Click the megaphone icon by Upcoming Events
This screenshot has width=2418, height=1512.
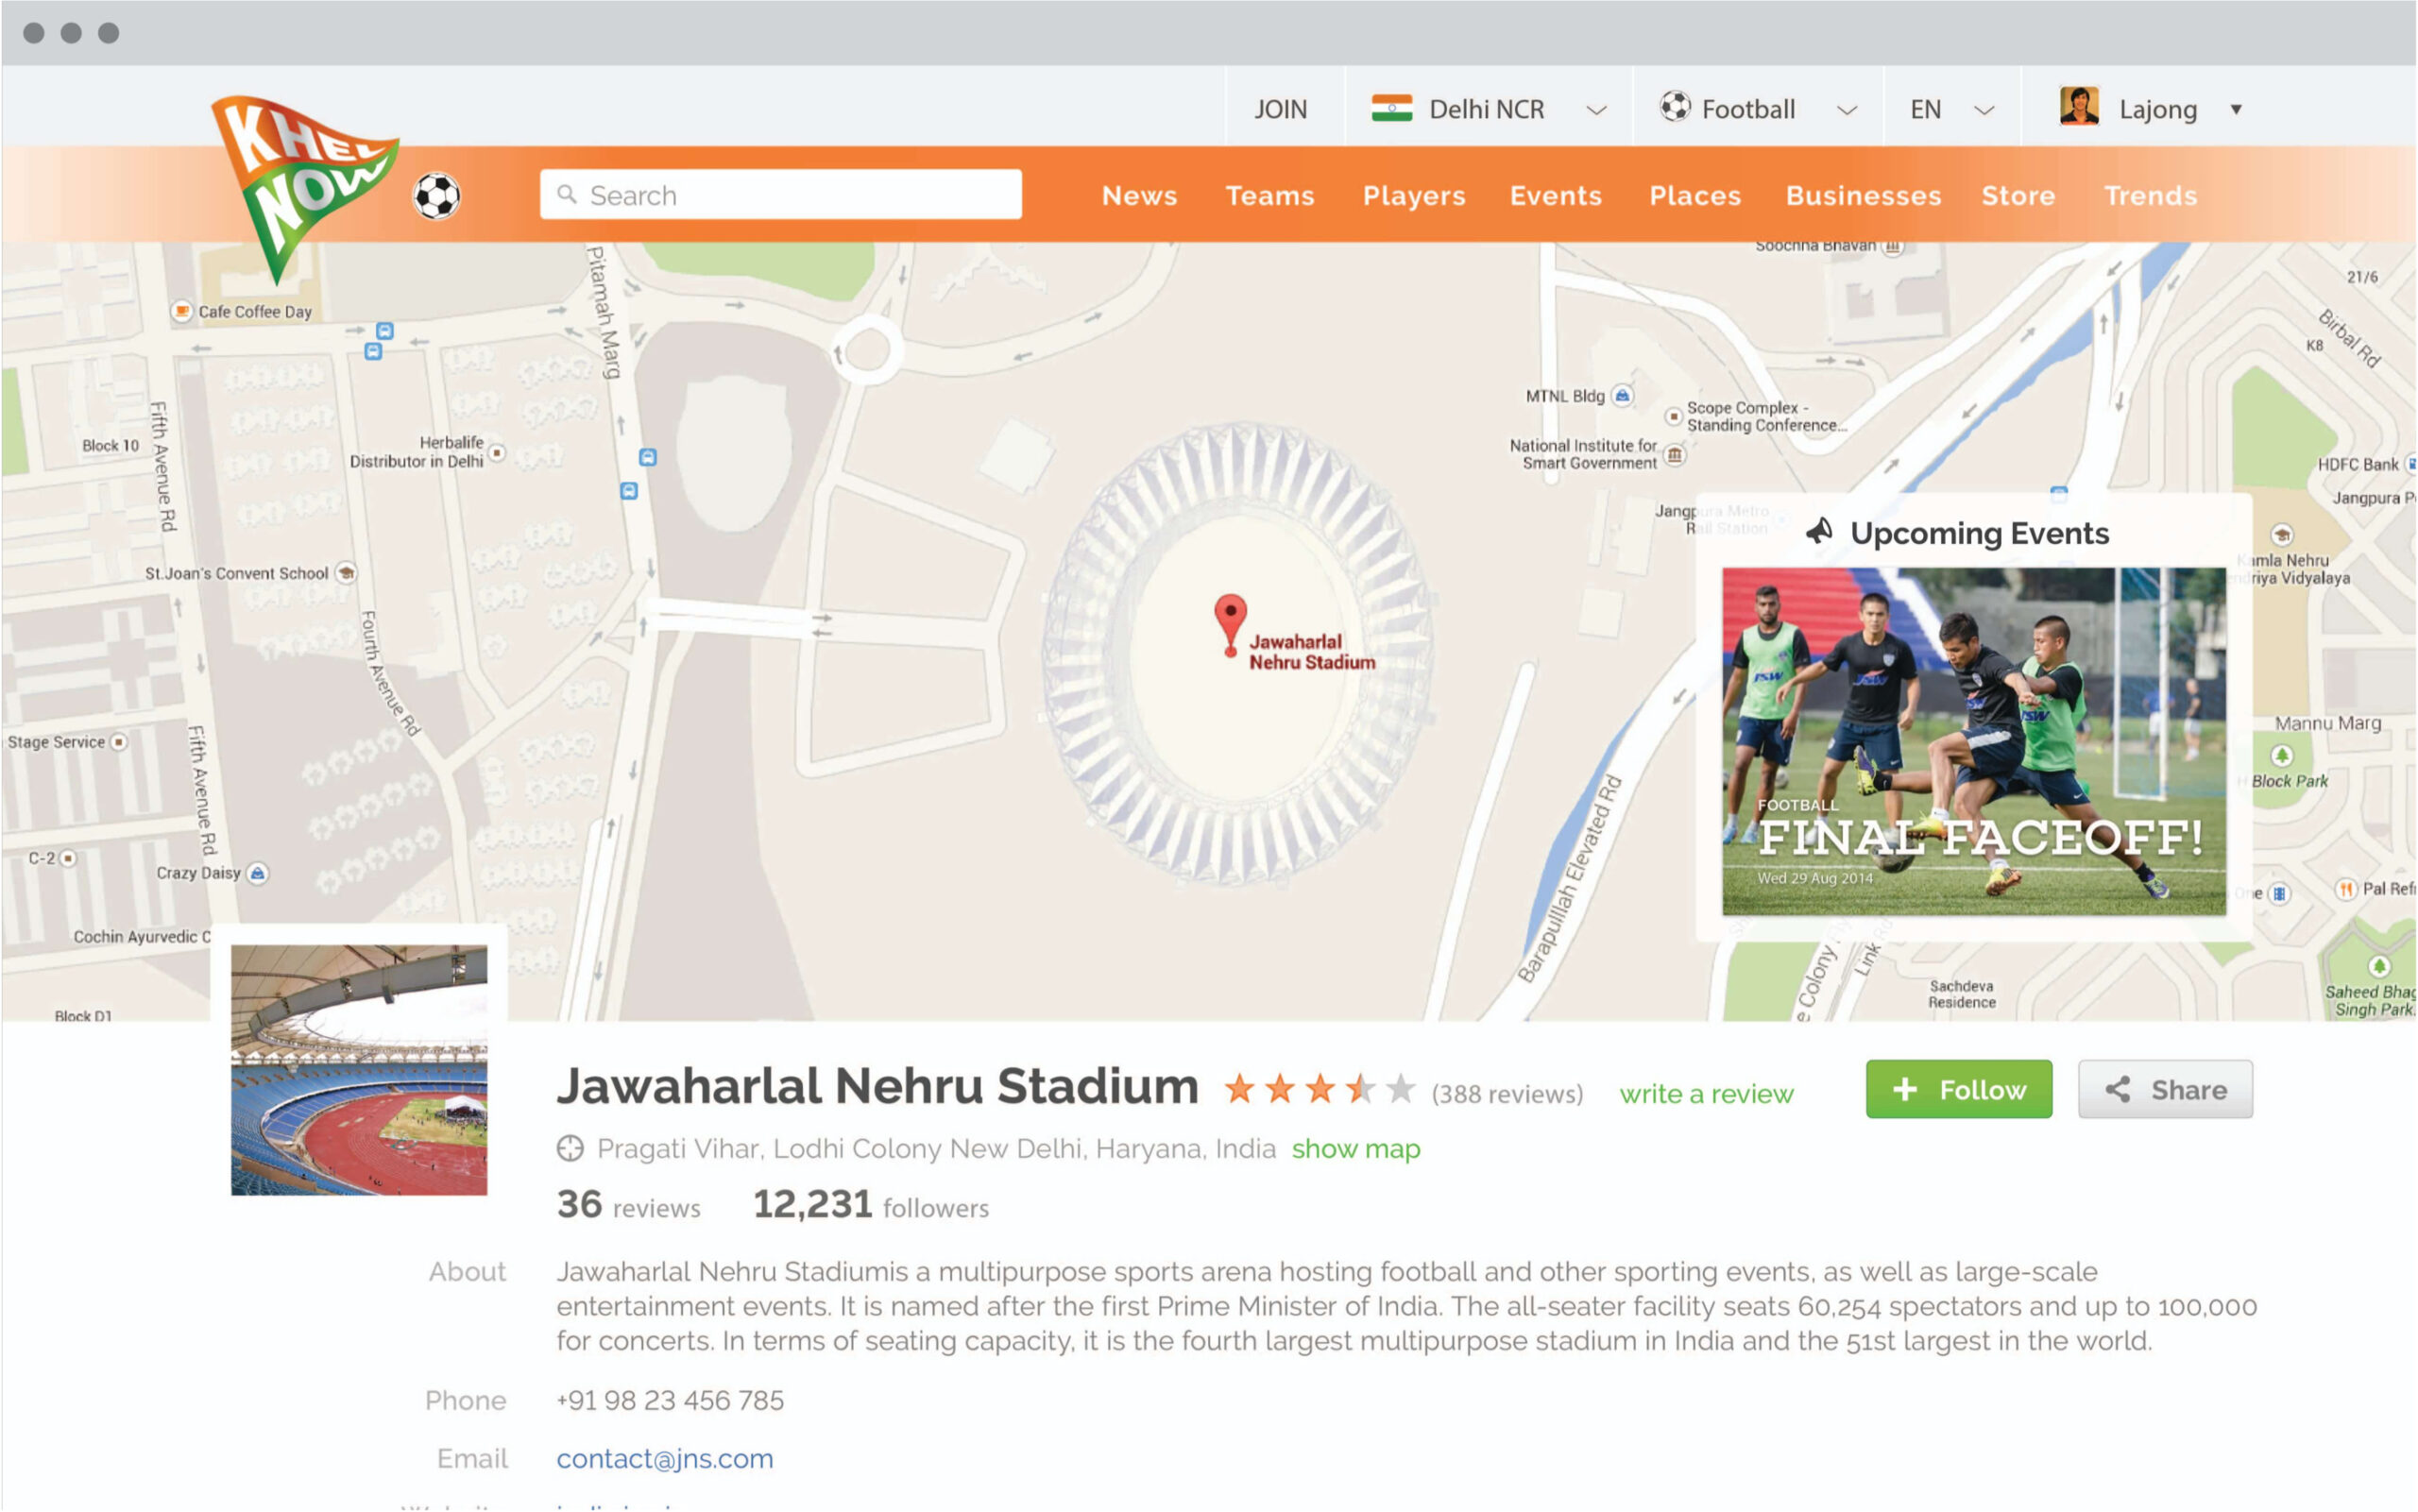click(x=1819, y=532)
